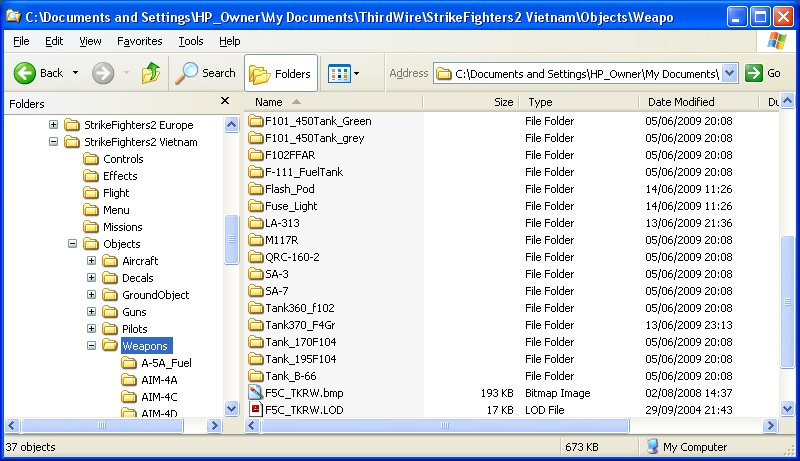Click the LA-313 folder icon

(x=256, y=223)
